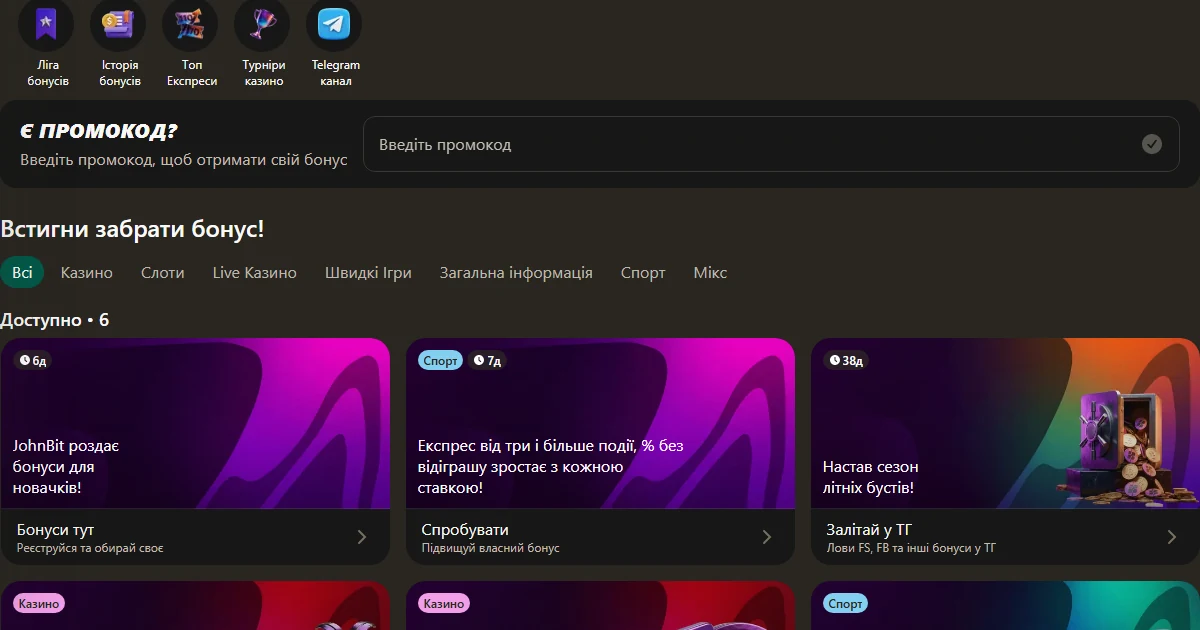This screenshot has width=1200, height=630.
Task: Select the Слоти filter tab
Action: coord(163,272)
